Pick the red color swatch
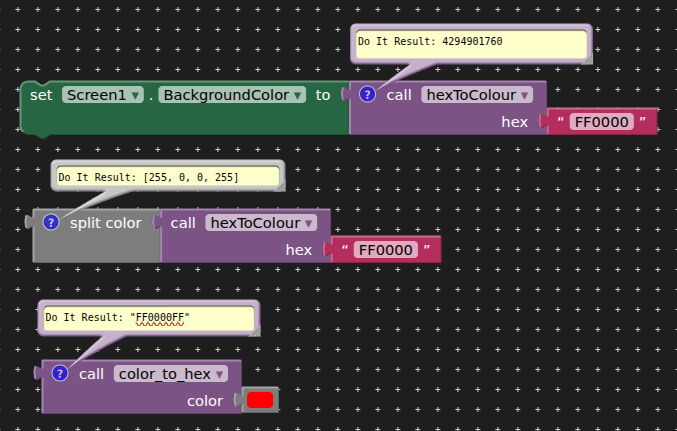The width and height of the screenshot is (677, 431). 260,400
